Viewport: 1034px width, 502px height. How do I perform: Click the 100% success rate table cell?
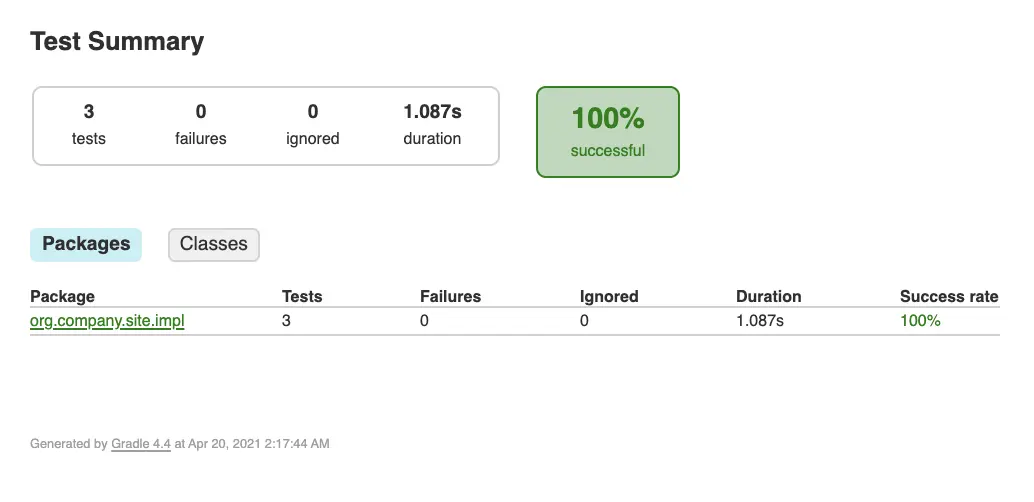click(x=920, y=321)
